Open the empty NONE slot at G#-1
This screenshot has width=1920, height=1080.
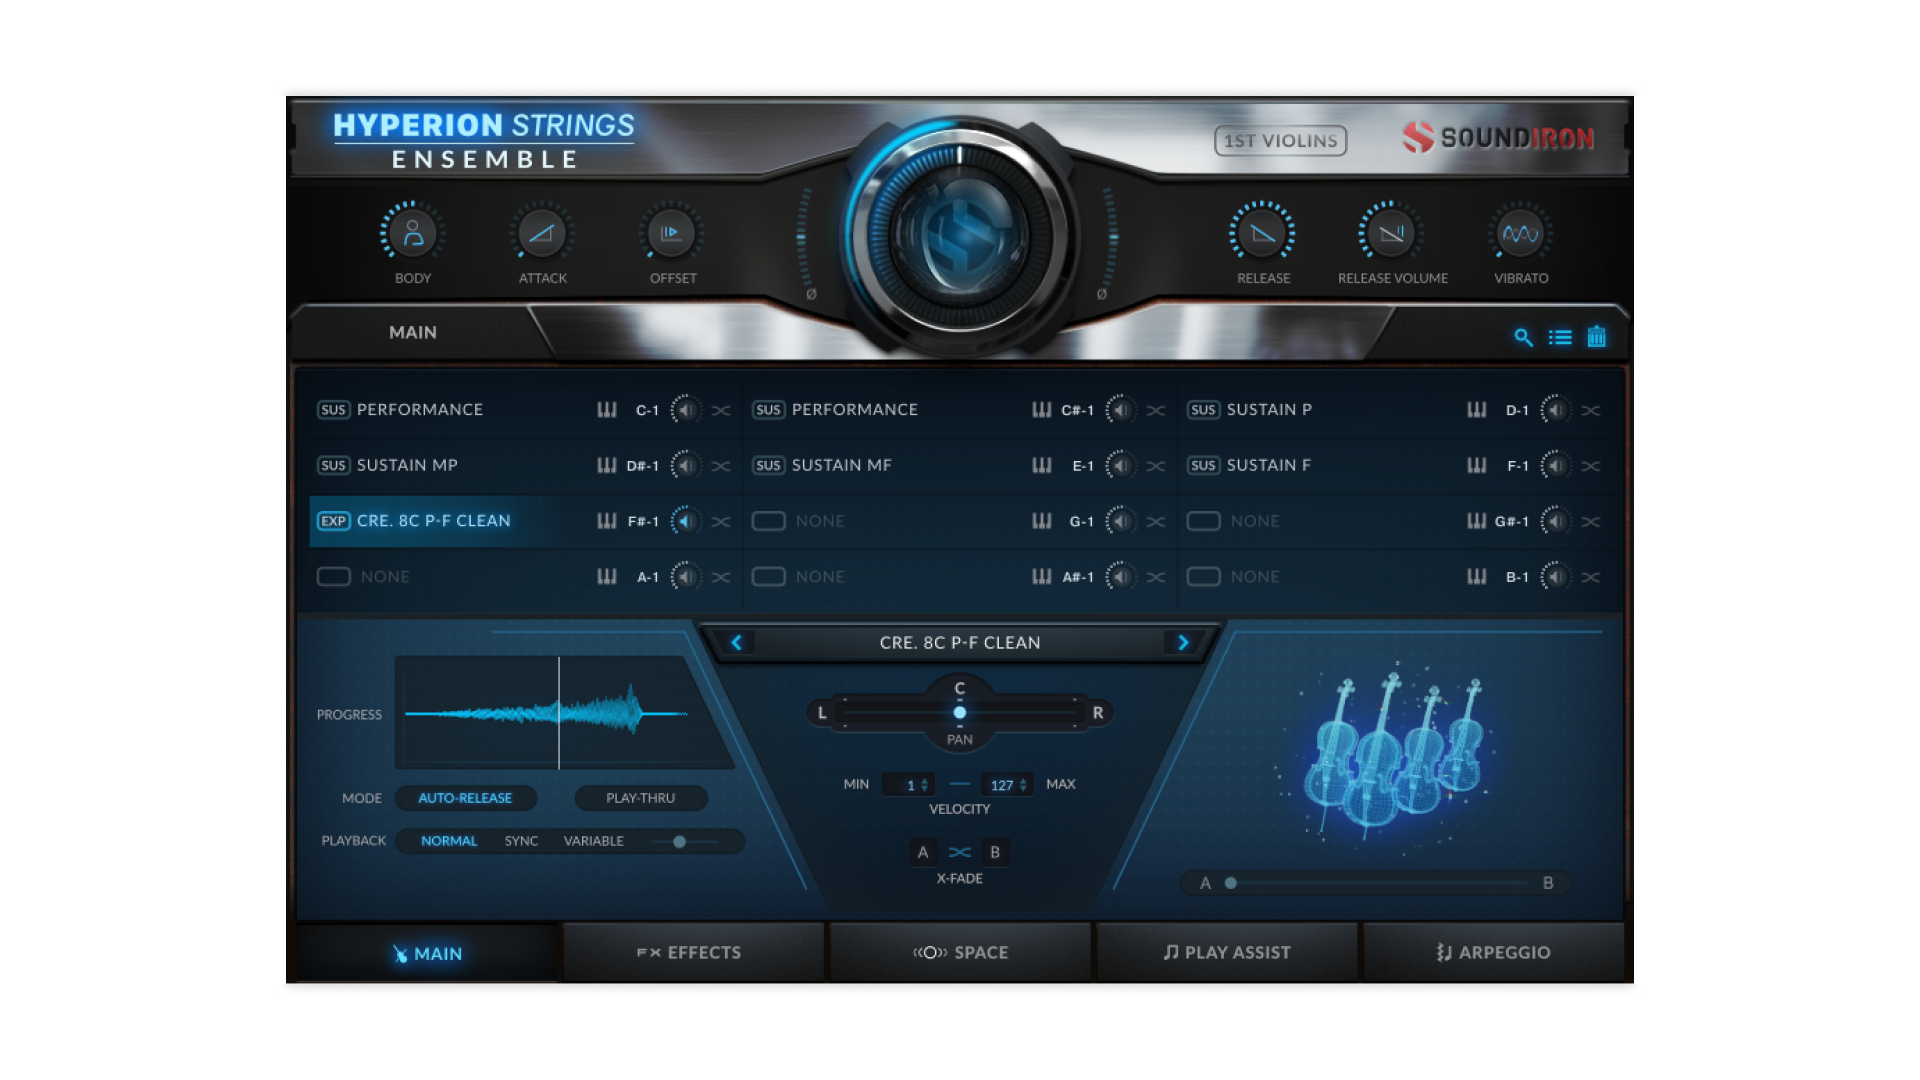(1255, 521)
